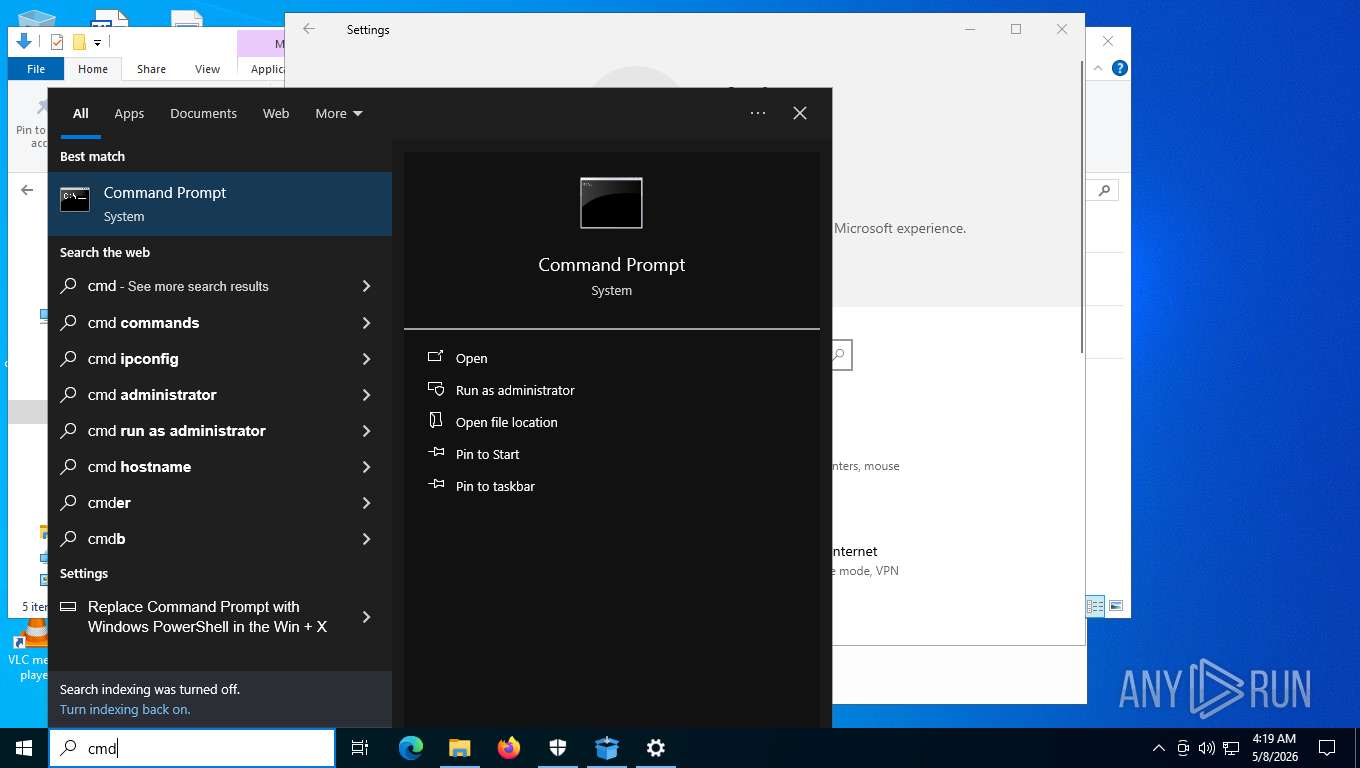Image resolution: width=1360 pixels, height=768 pixels.
Task: Select the cmd hostname web suggestion
Action: tap(220, 467)
